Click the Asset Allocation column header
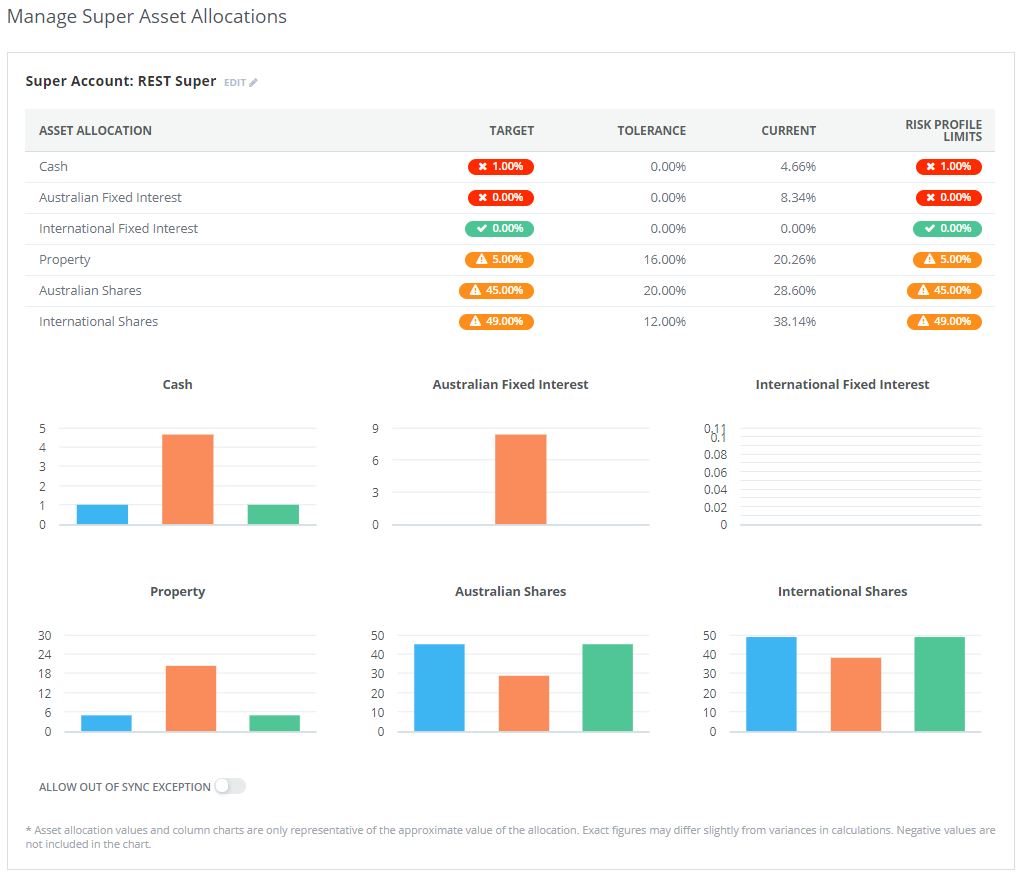The width and height of the screenshot is (1023, 879). click(x=95, y=131)
